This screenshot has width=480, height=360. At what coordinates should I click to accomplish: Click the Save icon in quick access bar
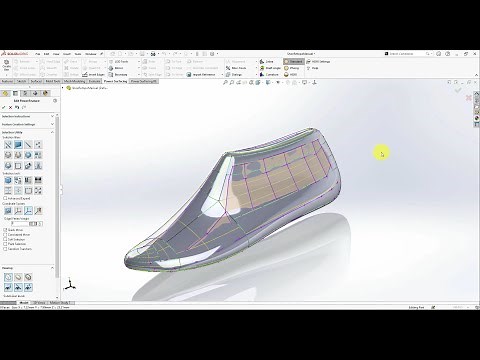click(x=142, y=54)
